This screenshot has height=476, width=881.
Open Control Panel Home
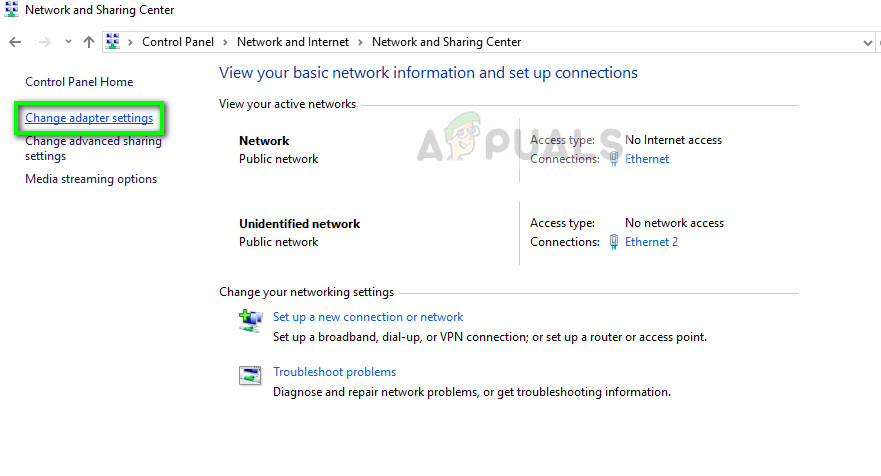[79, 82]
